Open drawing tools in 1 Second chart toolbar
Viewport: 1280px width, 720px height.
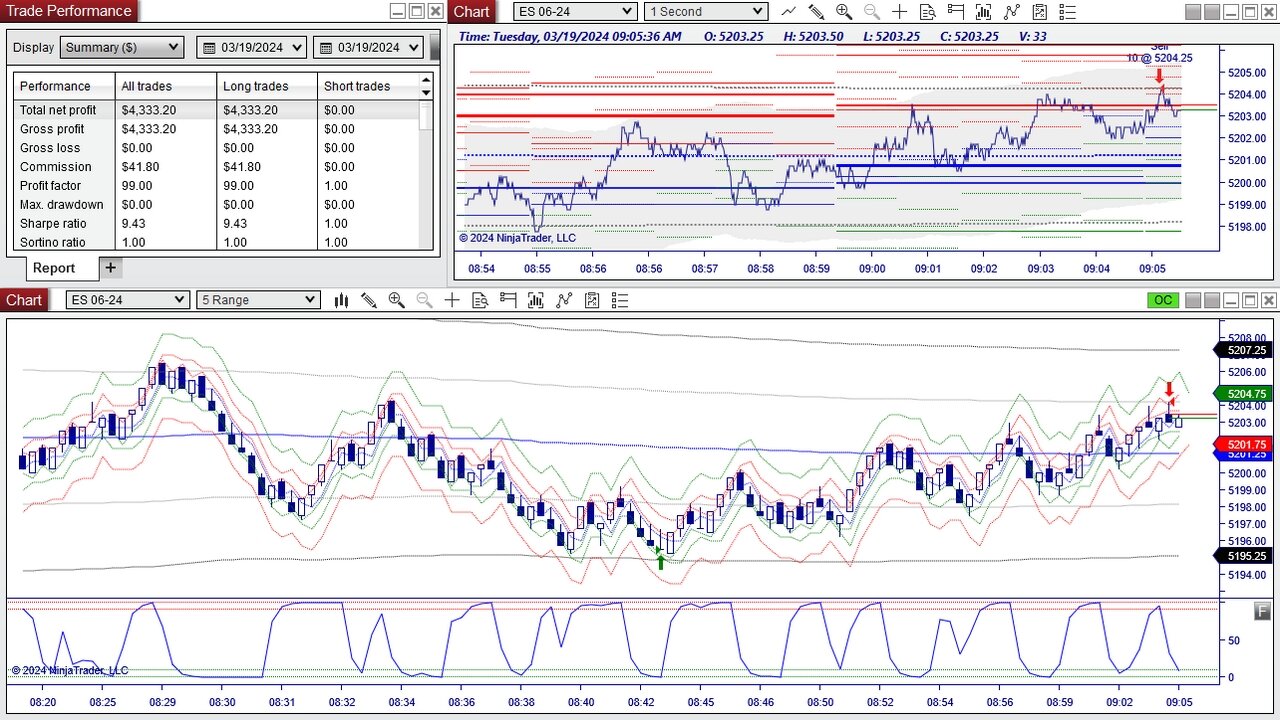click(817, 12)
